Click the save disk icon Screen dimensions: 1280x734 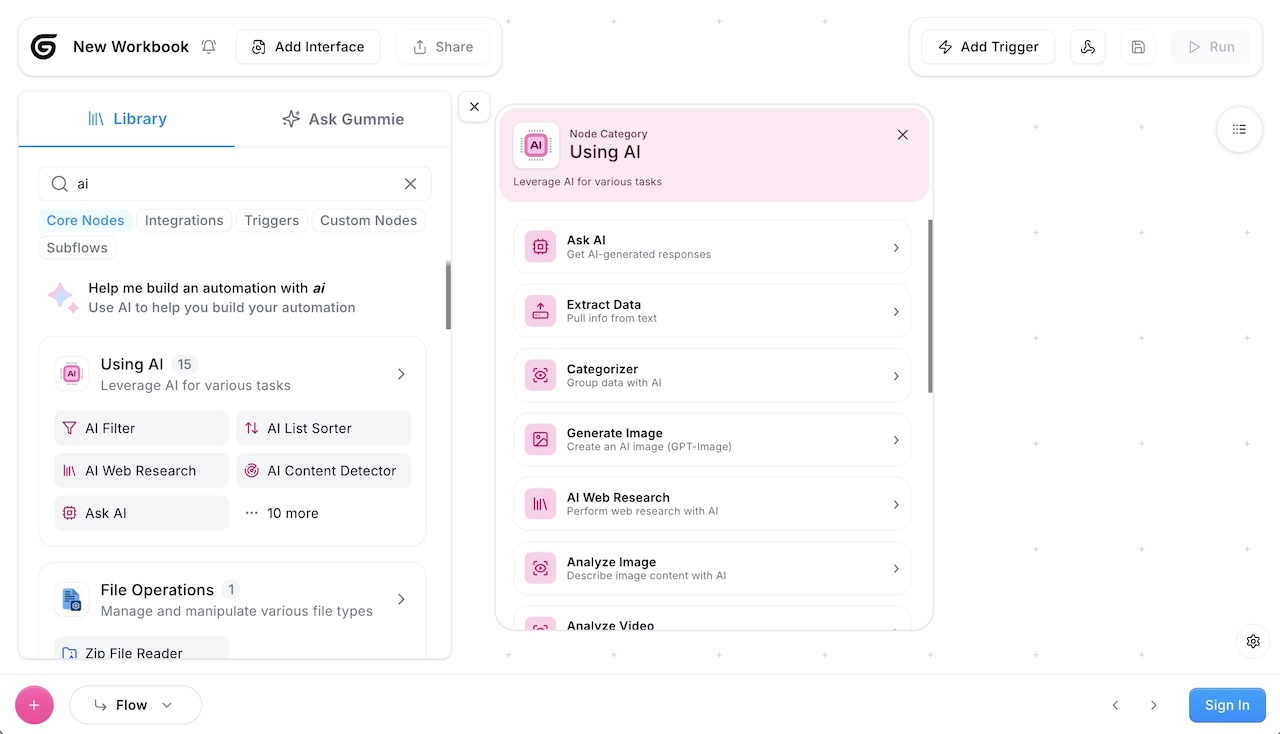point(1138,47)
